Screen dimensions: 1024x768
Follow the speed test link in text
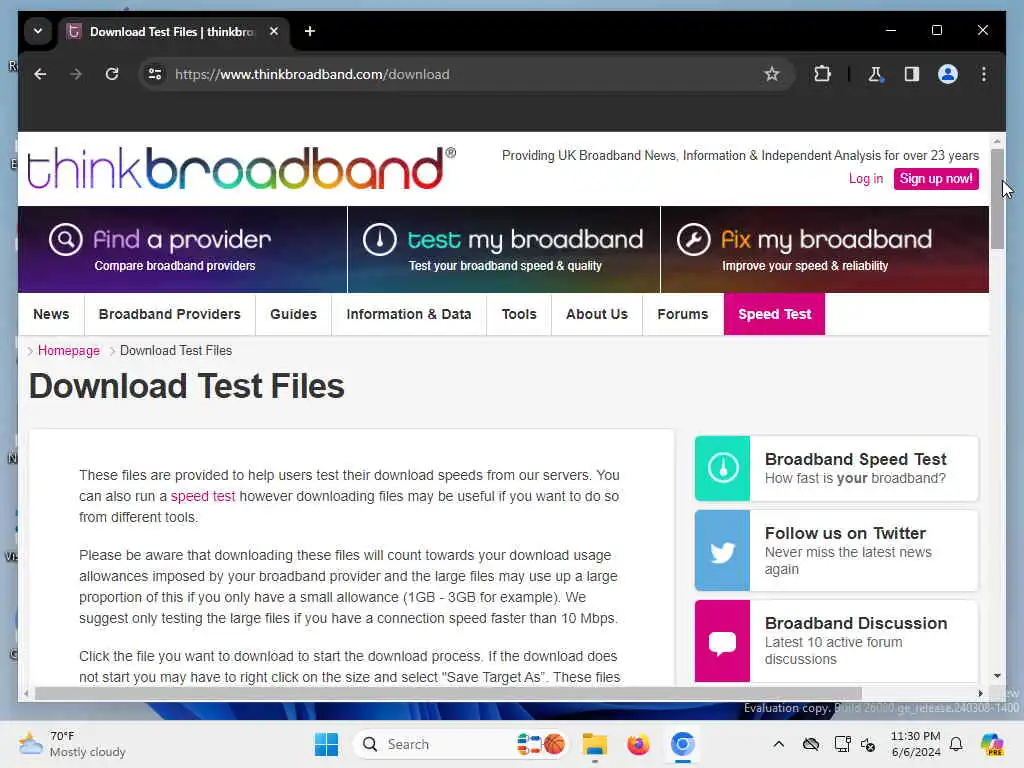coord(202,496)
